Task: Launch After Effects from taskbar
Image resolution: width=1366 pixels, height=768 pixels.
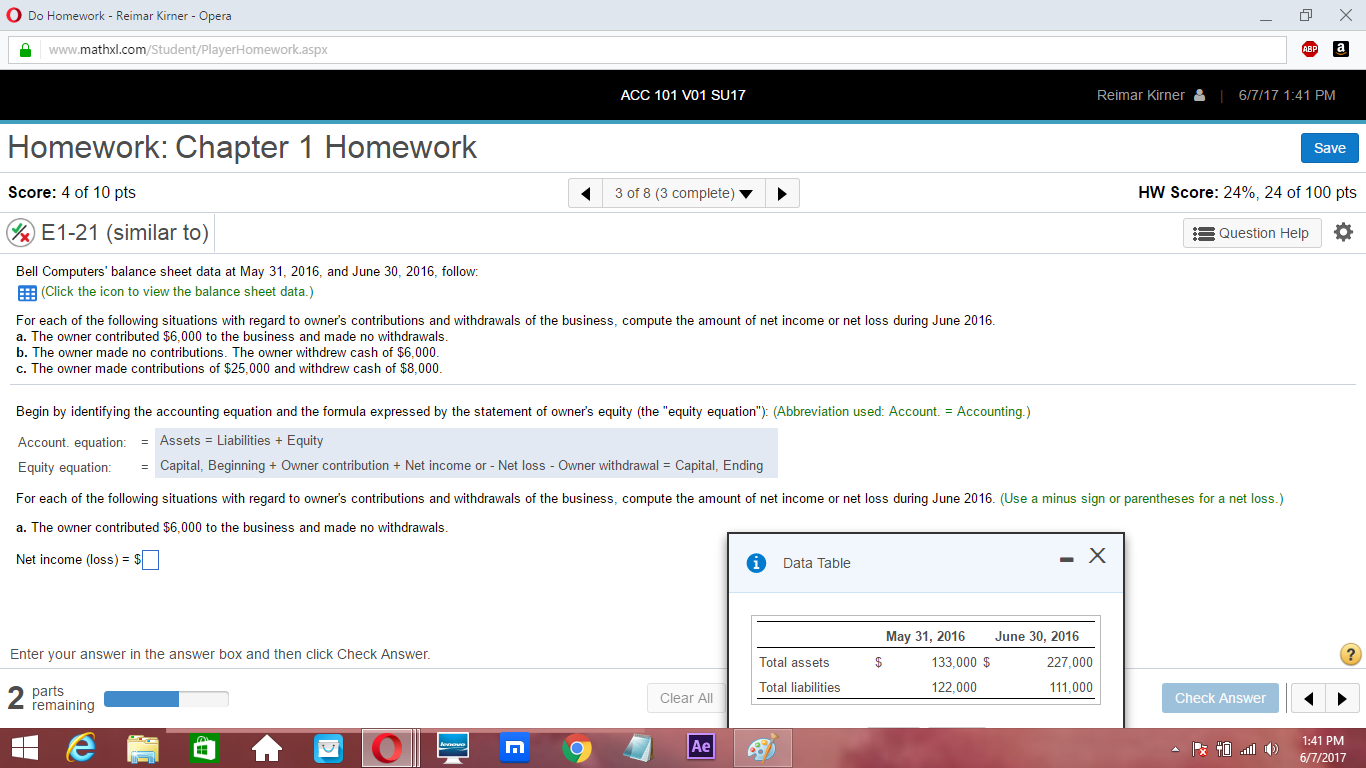Action: point(702,748)
